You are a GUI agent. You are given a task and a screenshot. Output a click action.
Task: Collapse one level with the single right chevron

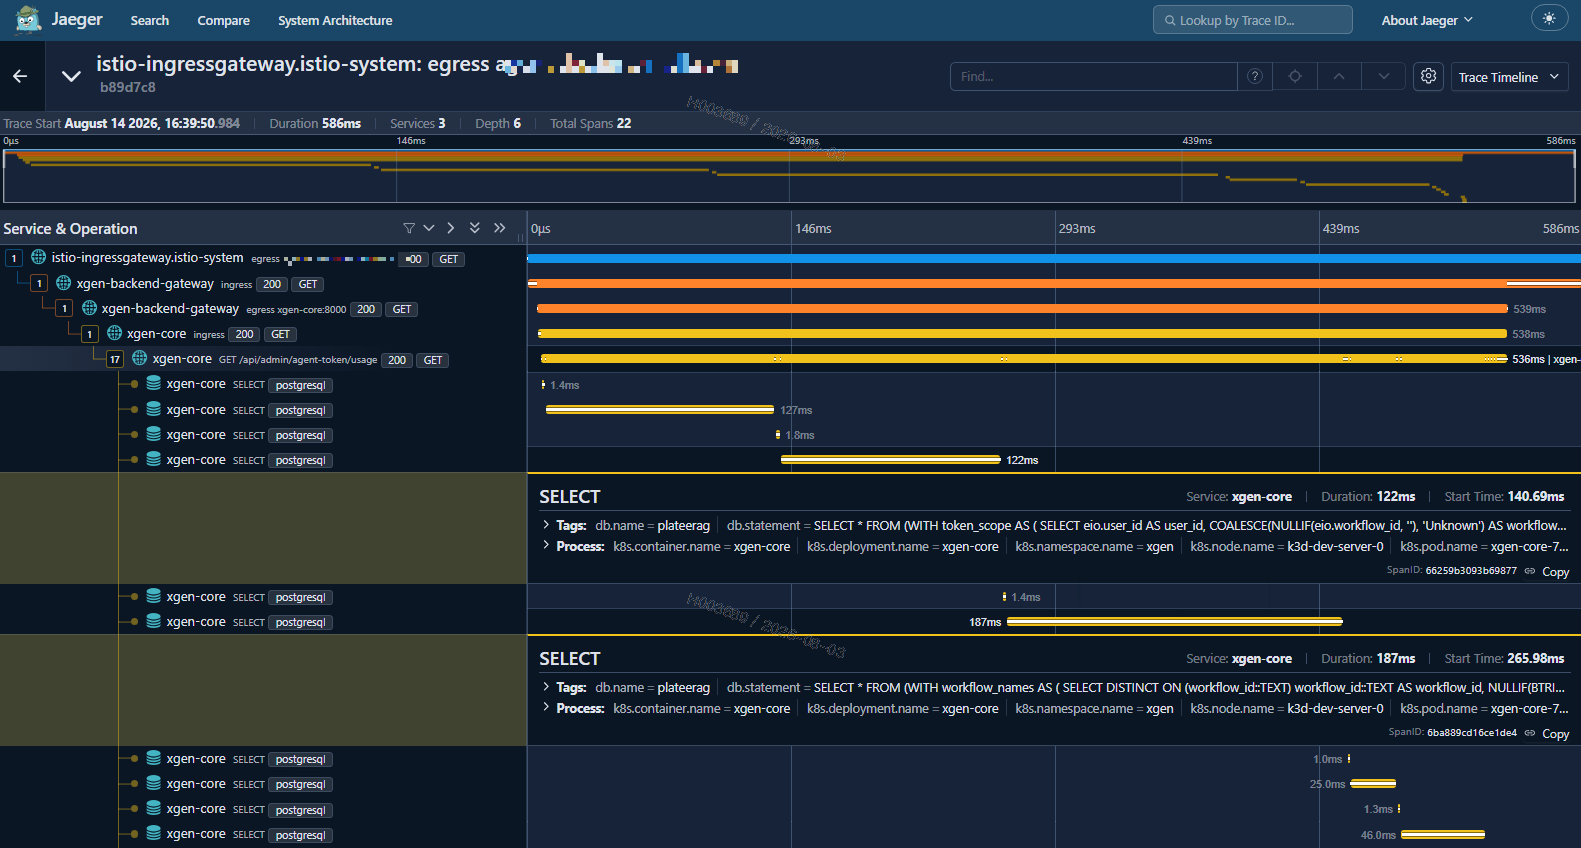click(451, 228)
